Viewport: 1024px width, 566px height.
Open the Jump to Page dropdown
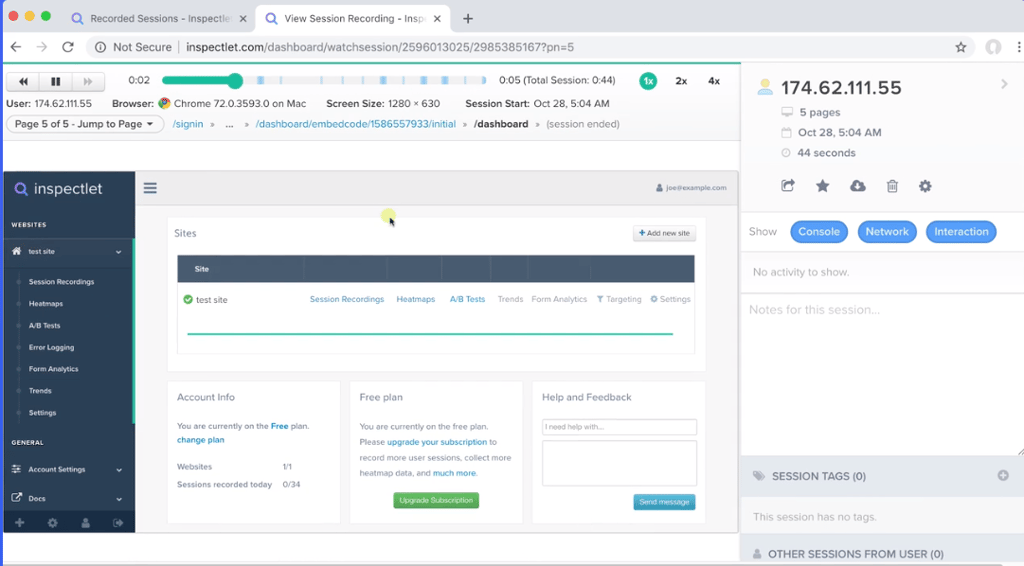85,124
